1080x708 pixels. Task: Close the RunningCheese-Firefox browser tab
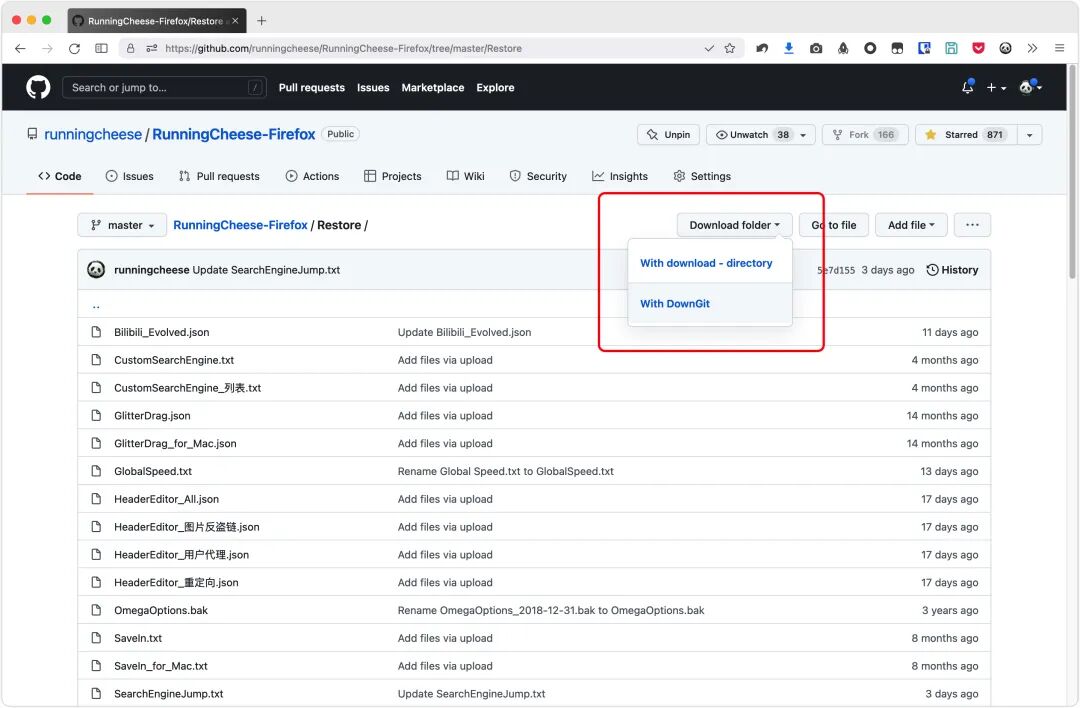tap(235, 21)
